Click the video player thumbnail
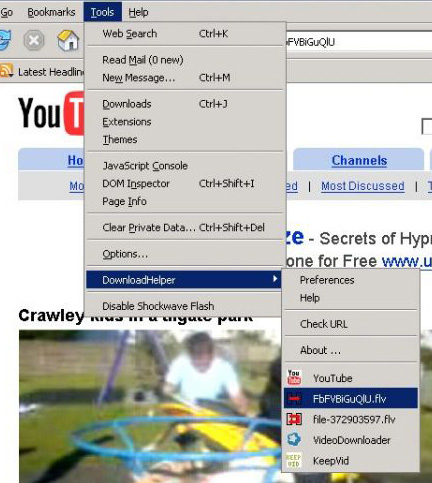Screen dimensions: 432x483 [x=151, y=406]
